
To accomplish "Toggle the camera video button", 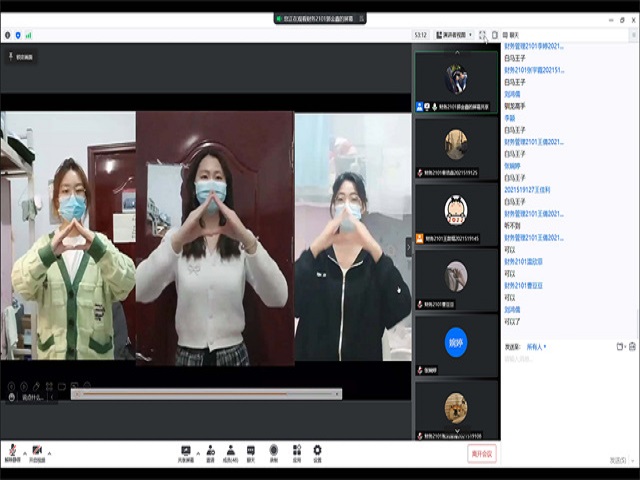I will [37, 453].
